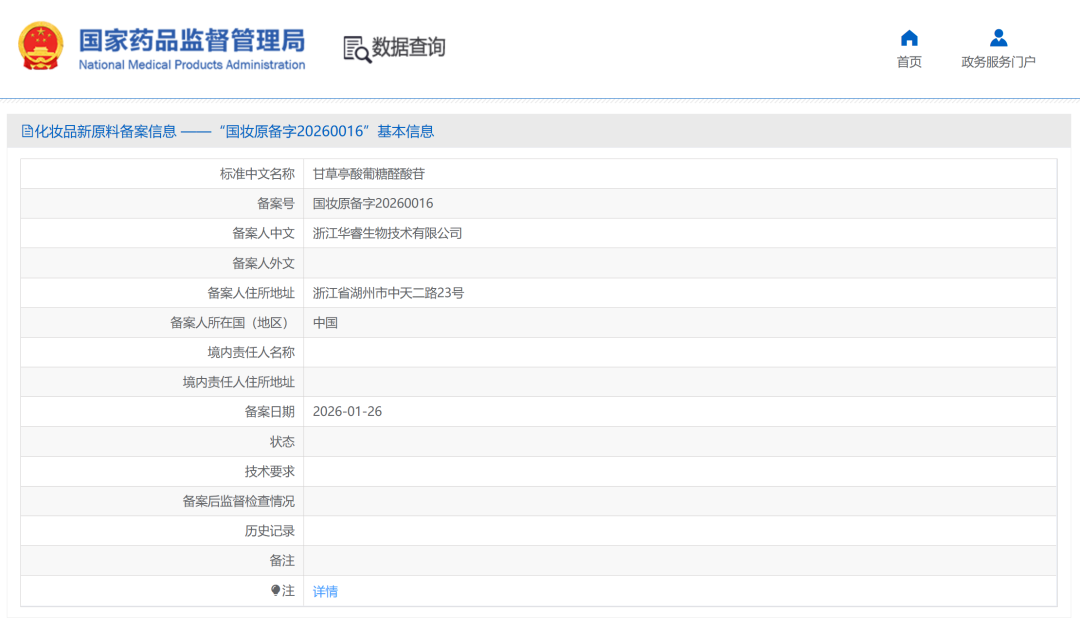Click the 首页 home icon
This screenshot has height=629, width=1080.
point(908,38)
